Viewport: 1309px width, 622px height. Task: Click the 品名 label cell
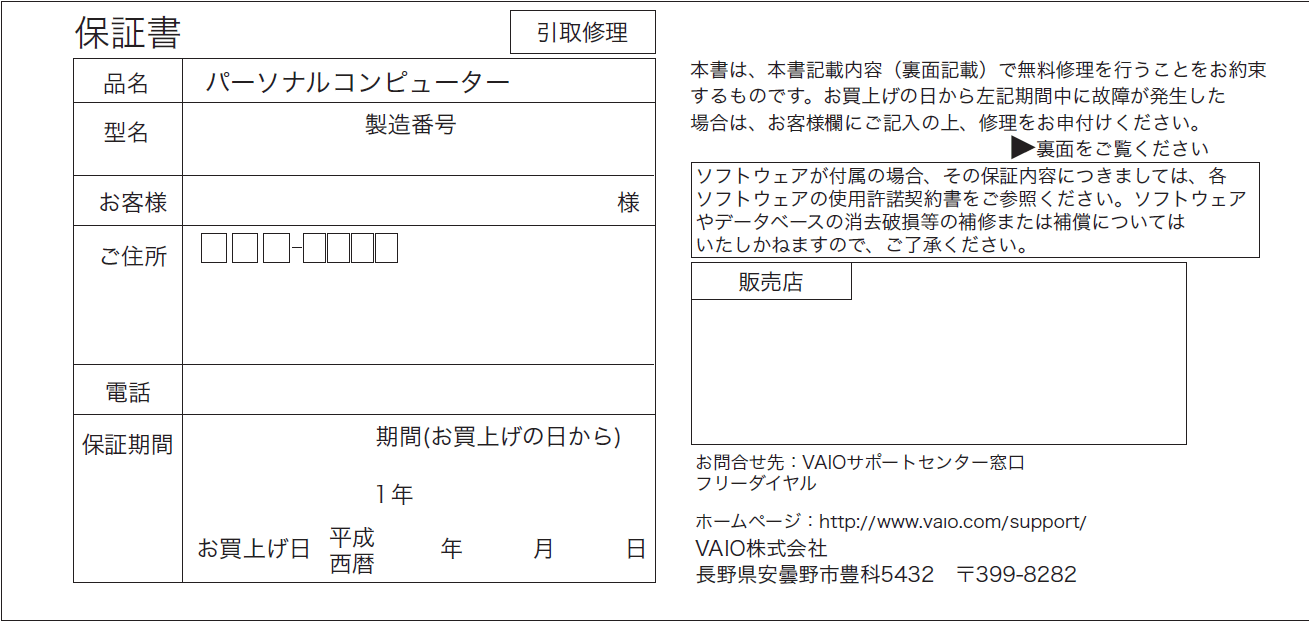128,81
